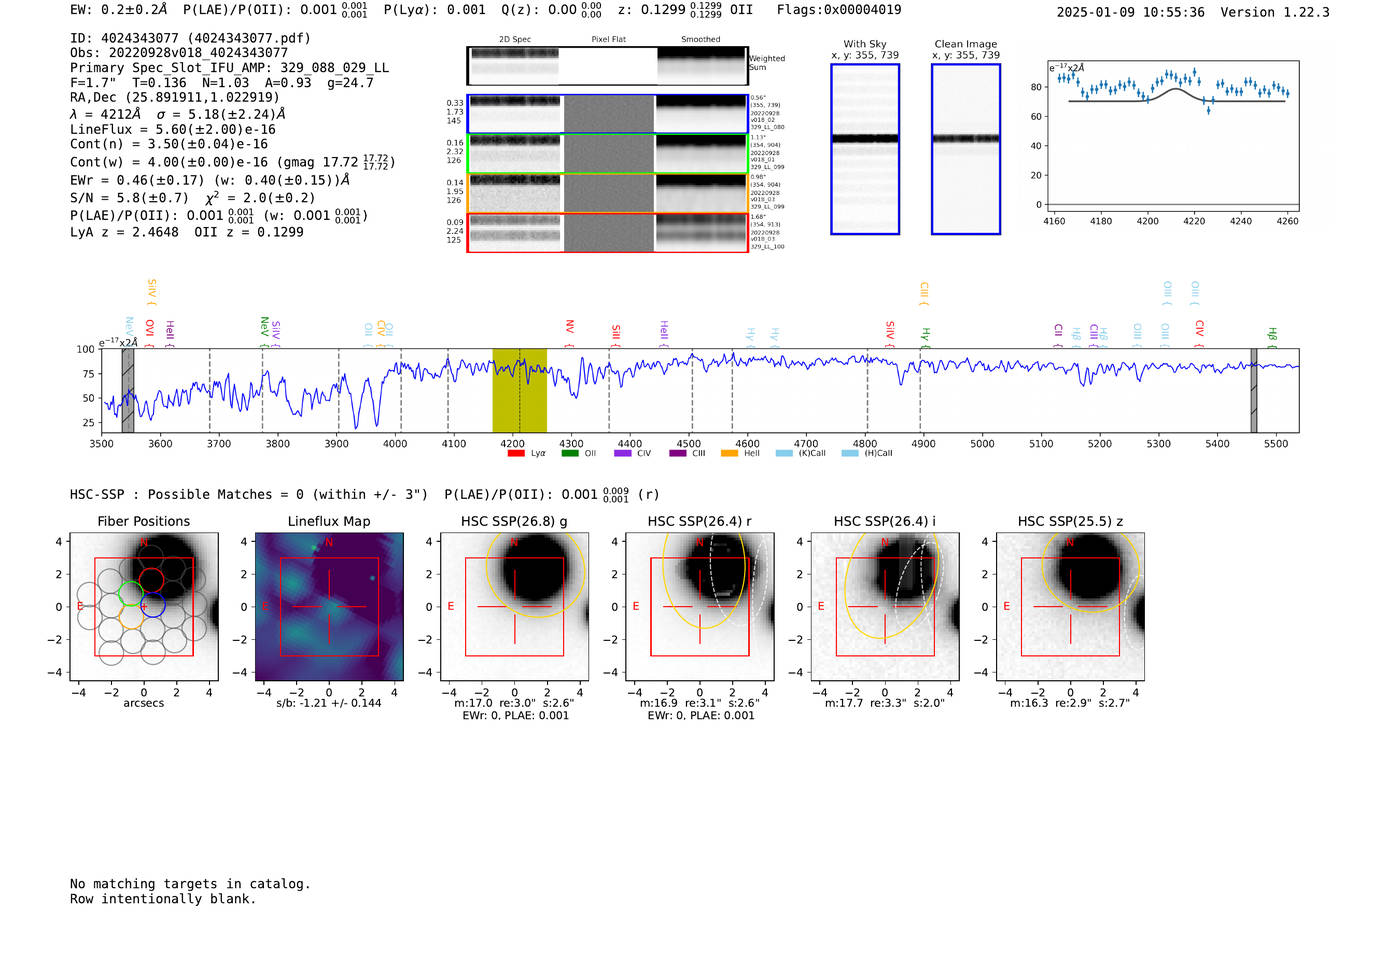Click the red circle fiber in Fiber Positions
The width and height of the screenshot is (1400, 953).
click(x=151, y=580)
